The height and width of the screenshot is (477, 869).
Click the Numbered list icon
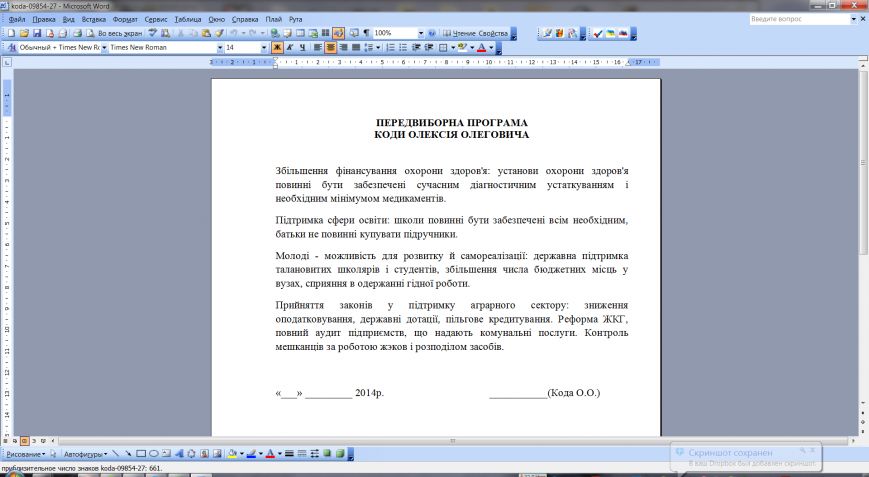coord(390,48)
